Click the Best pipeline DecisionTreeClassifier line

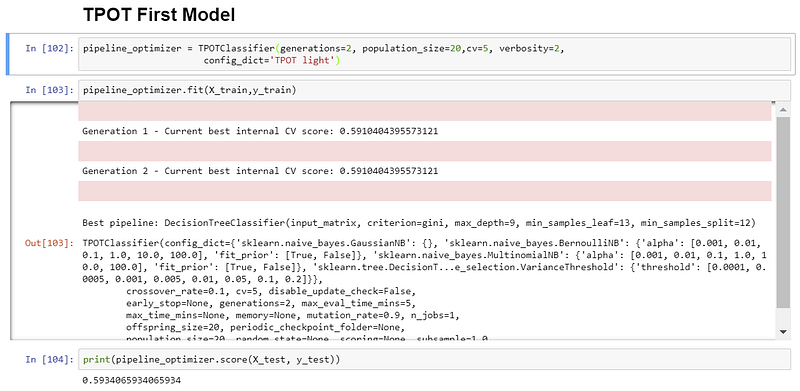418,223
